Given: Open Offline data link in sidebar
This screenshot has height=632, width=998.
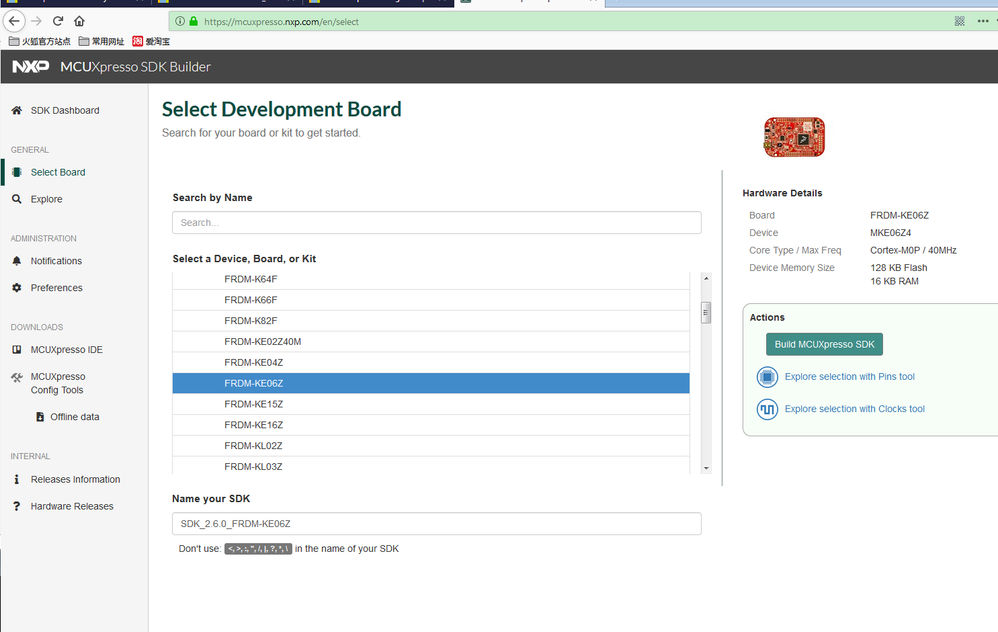Looking at the screenshot, I should point(74,417).
